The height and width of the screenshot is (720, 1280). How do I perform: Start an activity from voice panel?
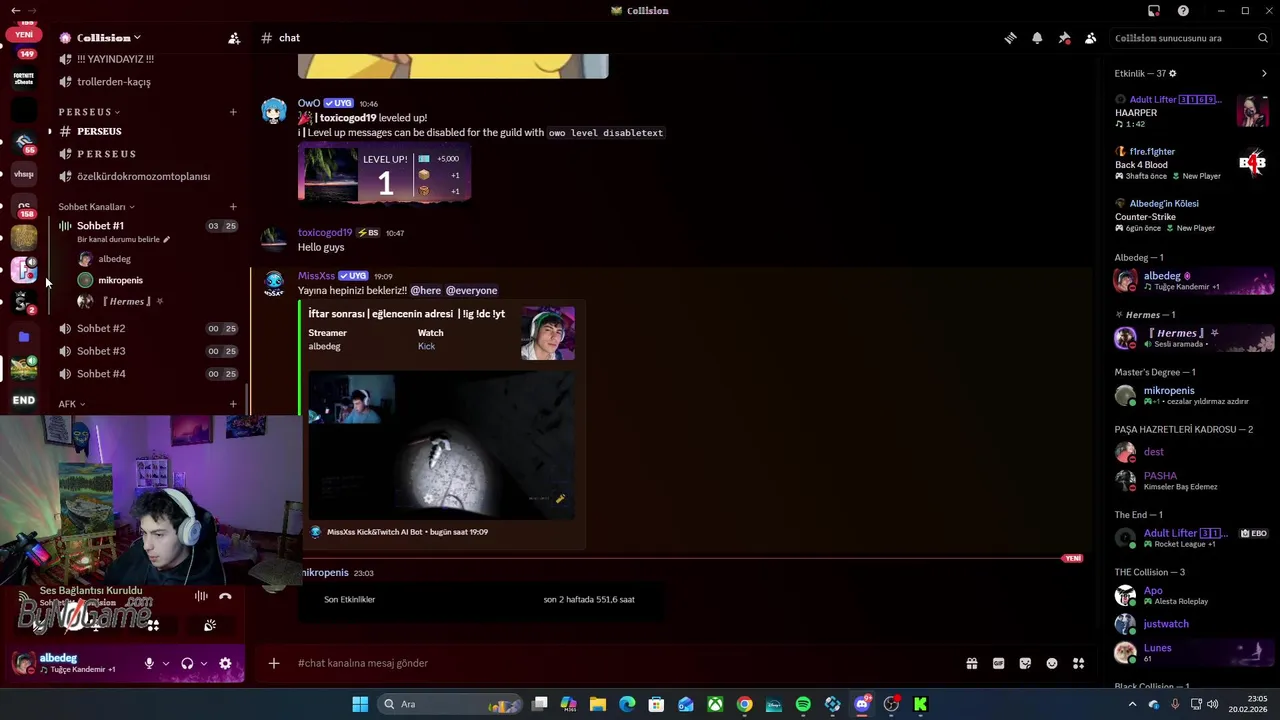(153, 625)
